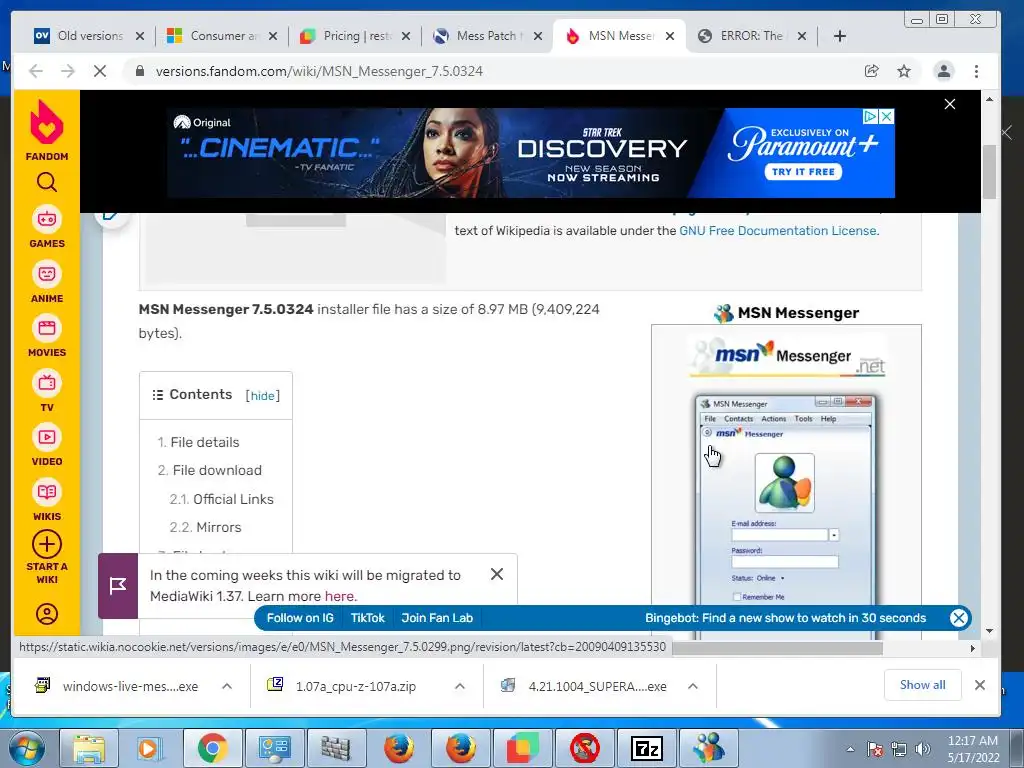Open the Movies section icon

point(46,328)
